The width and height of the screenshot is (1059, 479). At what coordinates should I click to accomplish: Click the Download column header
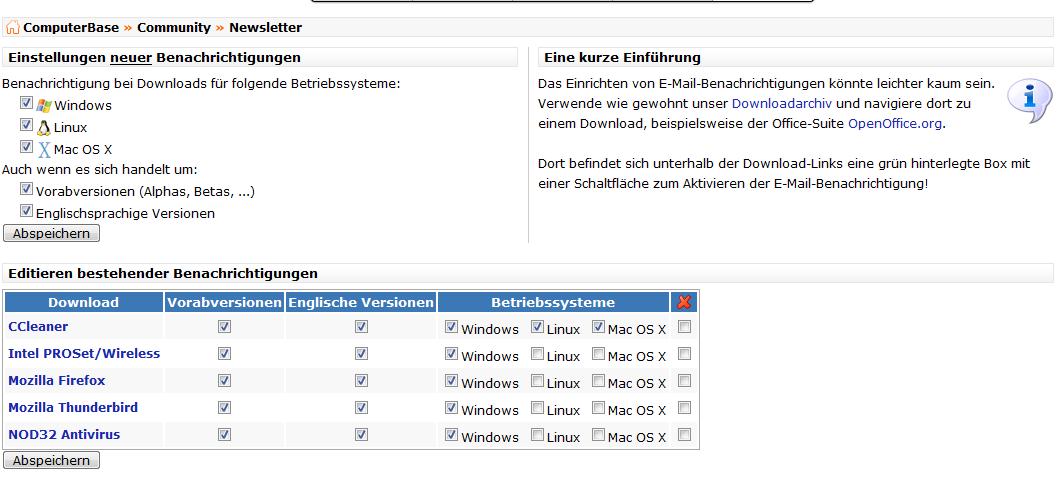tap(84, 302)
